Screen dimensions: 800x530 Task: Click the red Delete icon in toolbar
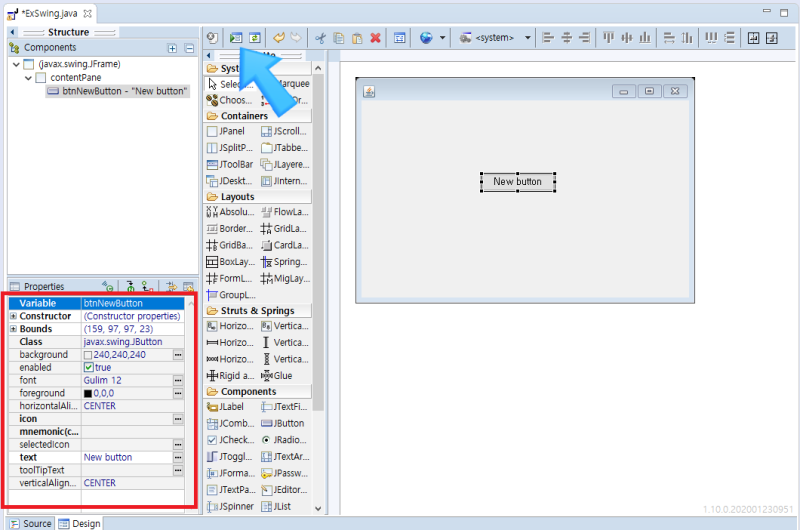coord(375,38)
